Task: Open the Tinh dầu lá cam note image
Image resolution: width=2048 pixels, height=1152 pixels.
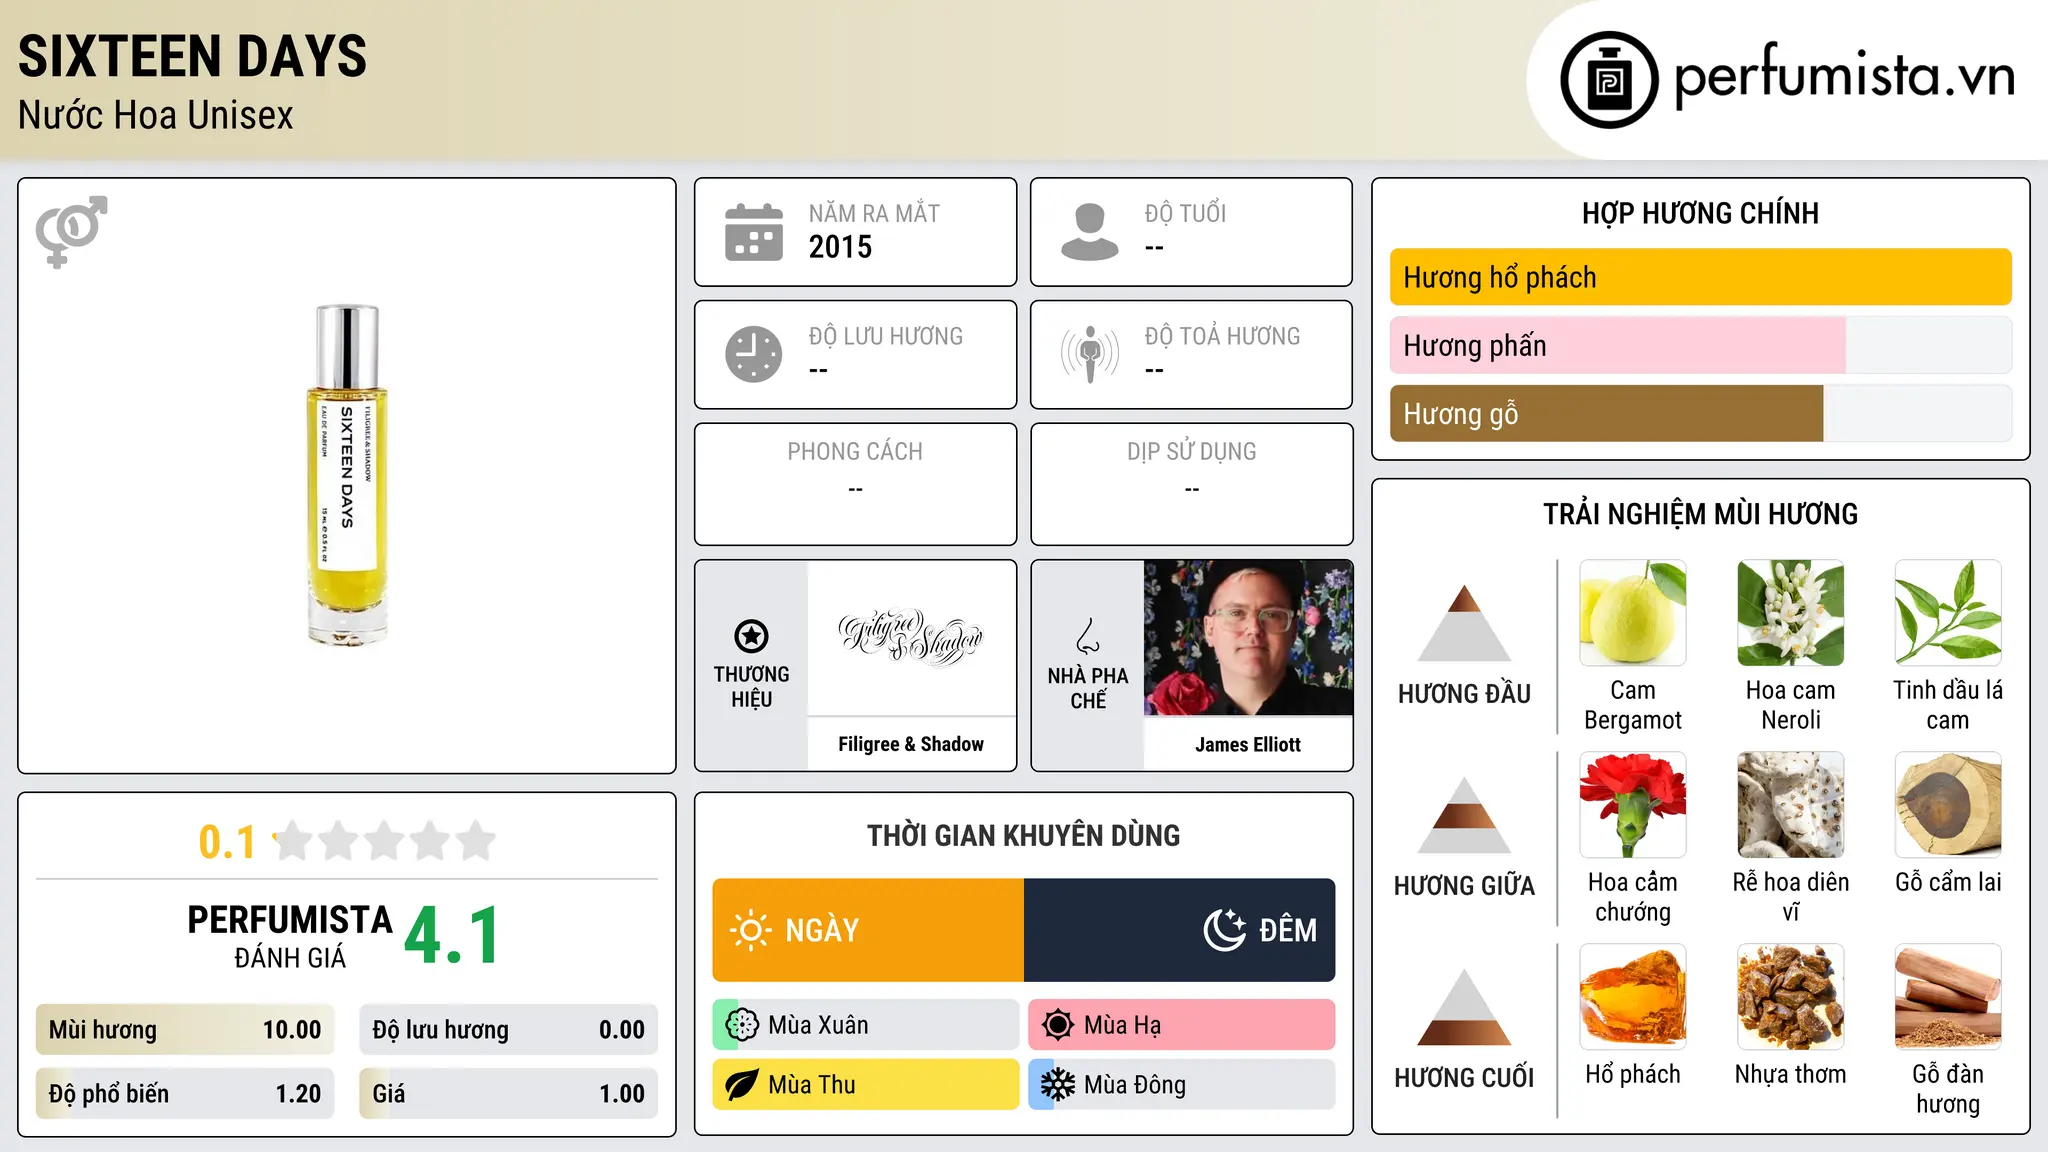Action: coord(1948,613)
